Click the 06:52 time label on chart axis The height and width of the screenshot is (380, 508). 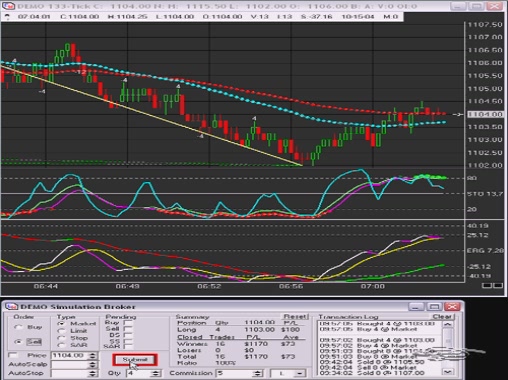pyautogui.click(x=209, y=286)
